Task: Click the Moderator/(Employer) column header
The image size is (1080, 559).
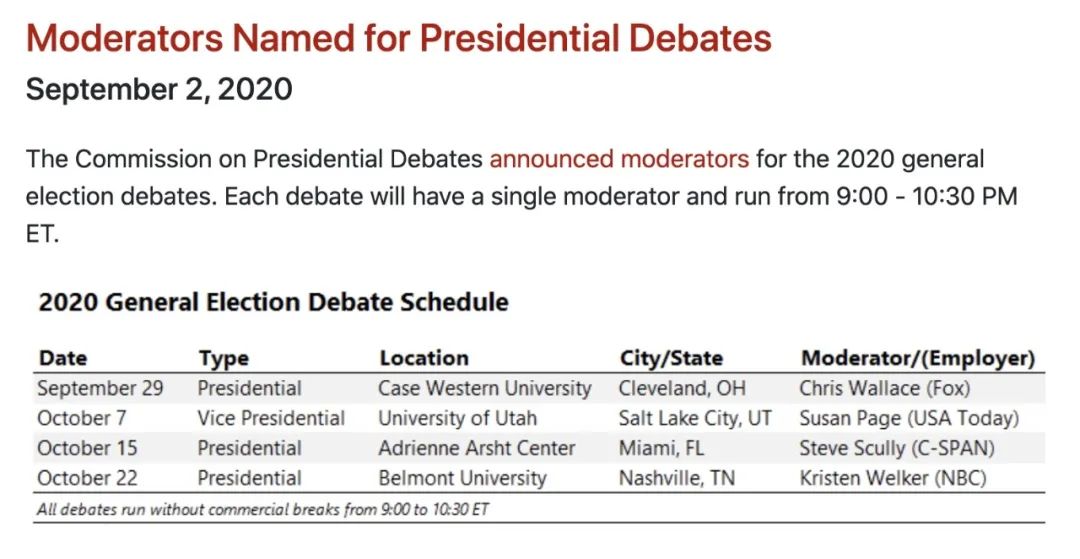Action: click(x=918, y=358)
